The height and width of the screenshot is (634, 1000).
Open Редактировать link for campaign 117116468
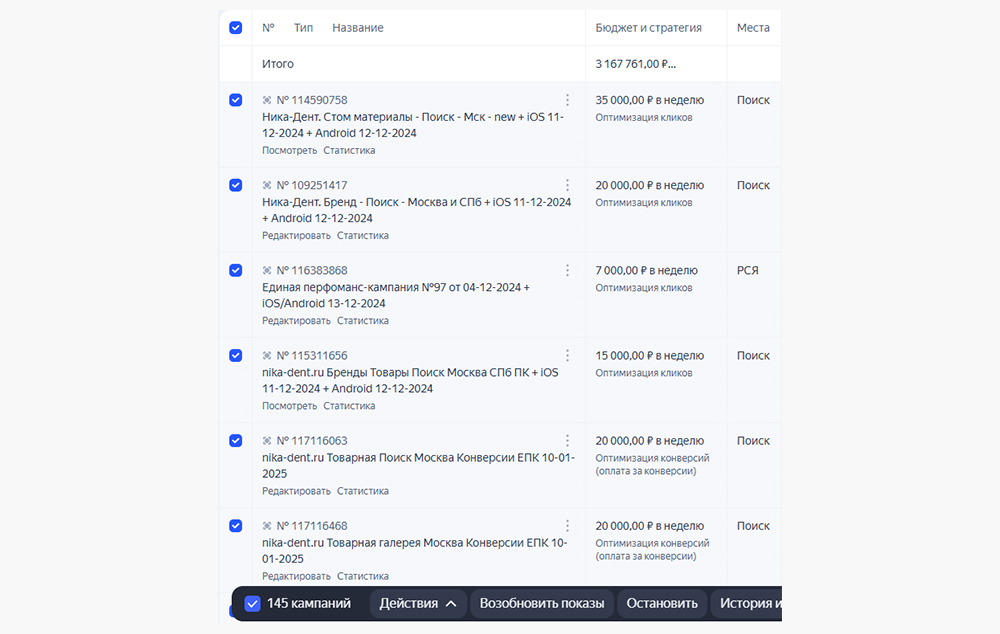point(296,576)
